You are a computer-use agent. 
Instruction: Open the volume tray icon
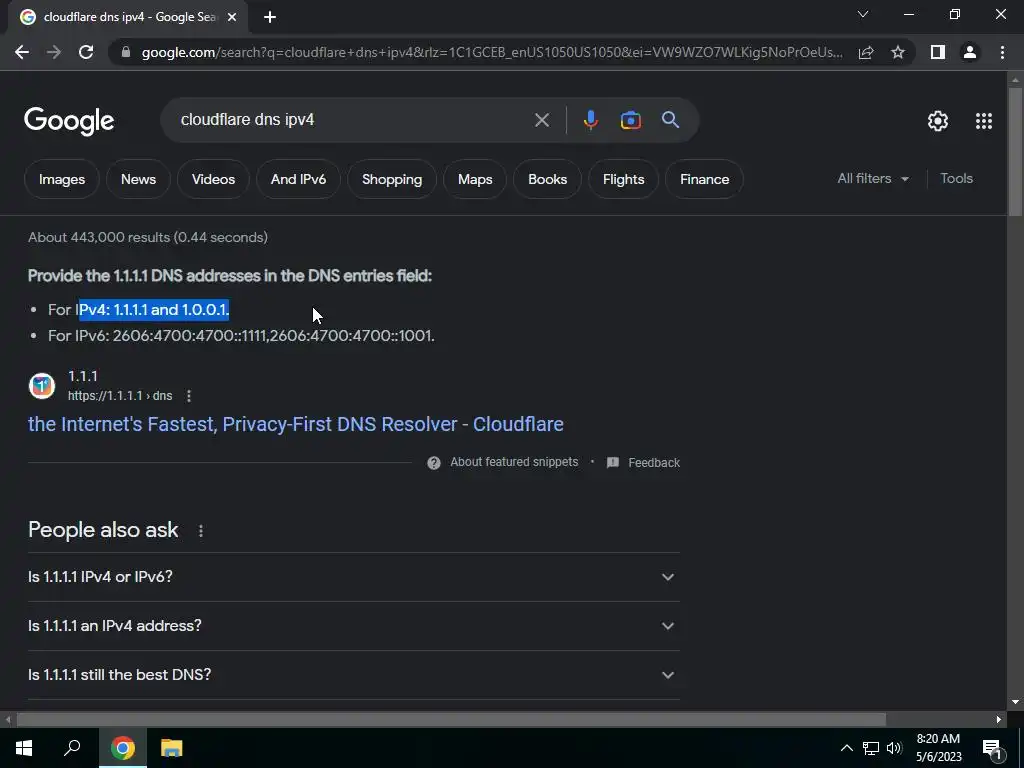pyautogui.click(x=894, y=748)
